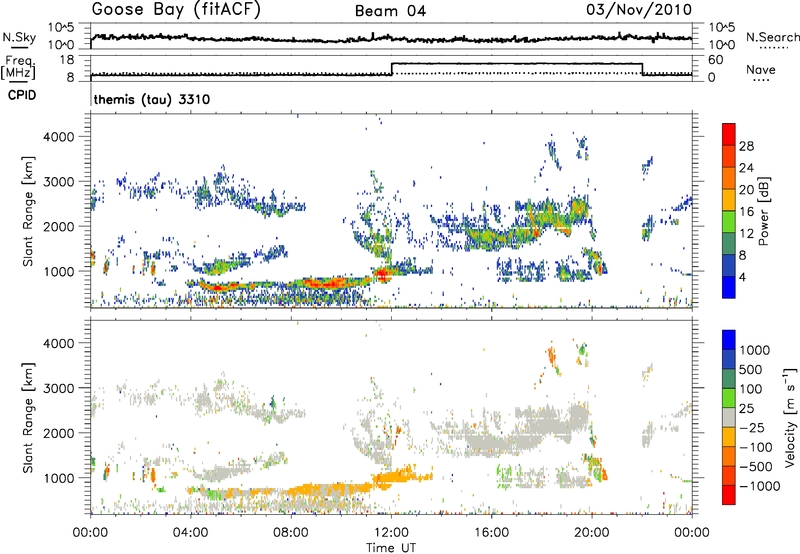The image size is (800, 554).
Task: Click the '4' label on Power colorbar
Action: pyautogui.click(x=742, y=277)
